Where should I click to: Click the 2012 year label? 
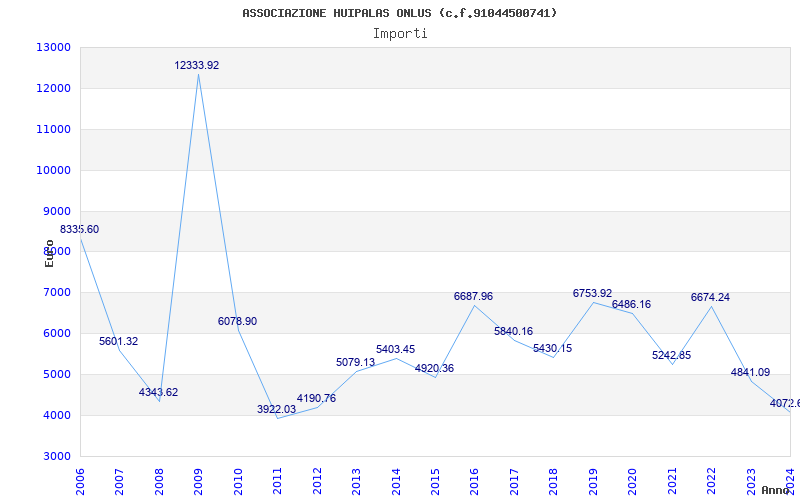(317, 482)
